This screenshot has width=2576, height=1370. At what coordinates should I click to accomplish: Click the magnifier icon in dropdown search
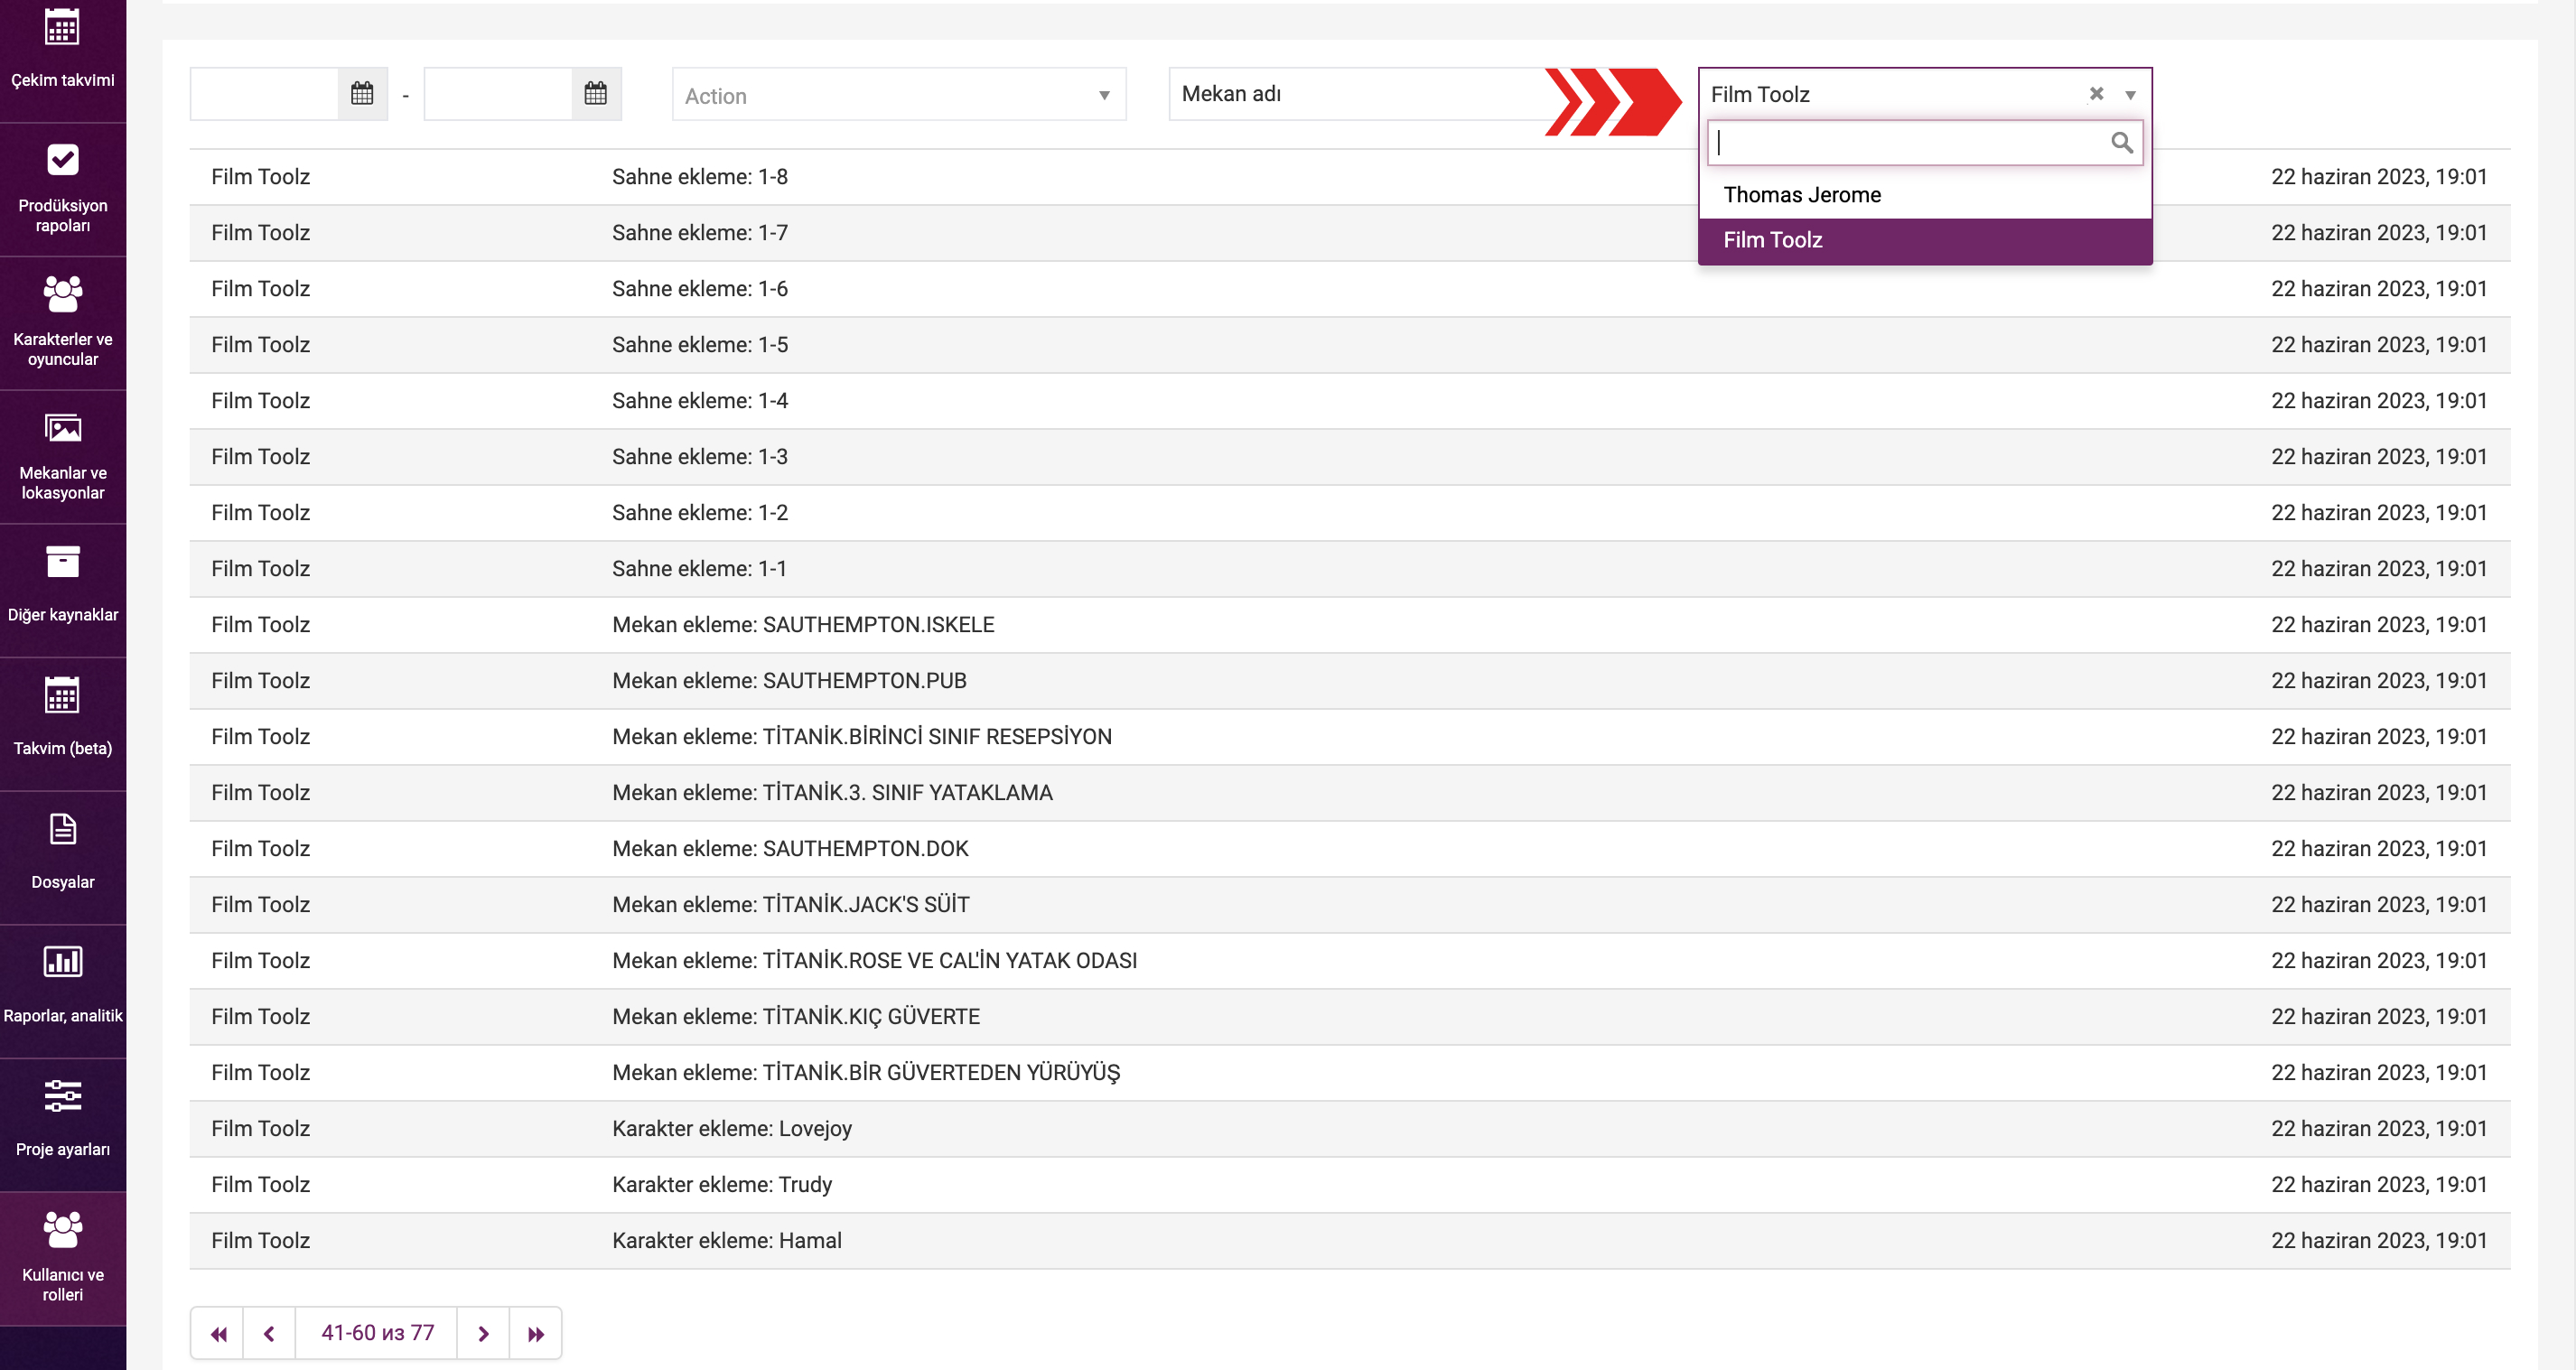2121,143
